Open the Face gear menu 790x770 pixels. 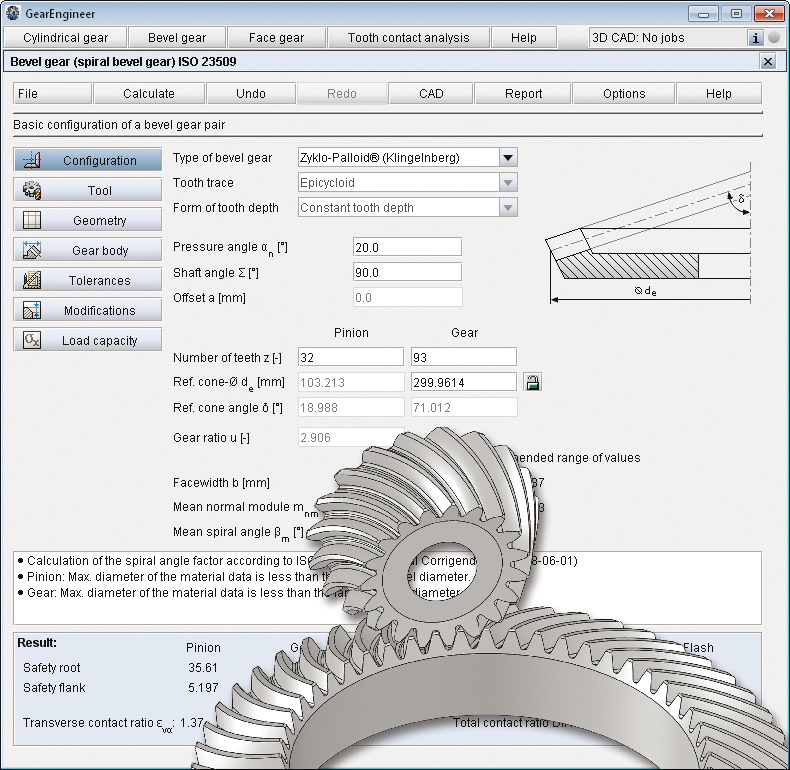(x=276, y=38)
